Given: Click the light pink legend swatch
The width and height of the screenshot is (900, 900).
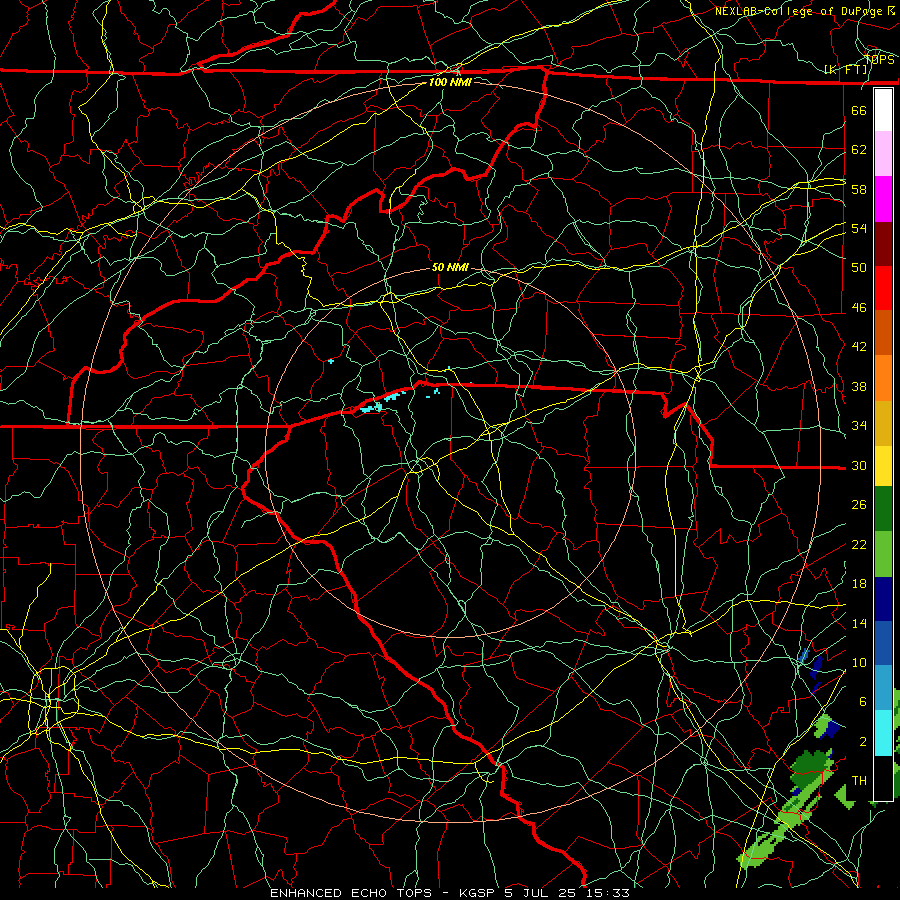Looking at the screenshot, I should point(883,154).
